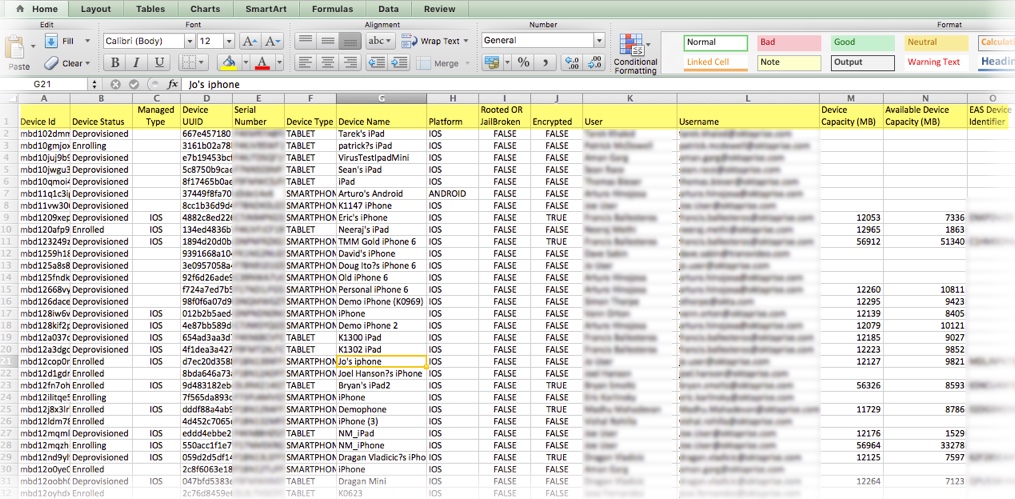The height and width of the screenshot is (499, 1015).
Task: Increase font size with larger A icon
Action: click(x=248, y=41)
